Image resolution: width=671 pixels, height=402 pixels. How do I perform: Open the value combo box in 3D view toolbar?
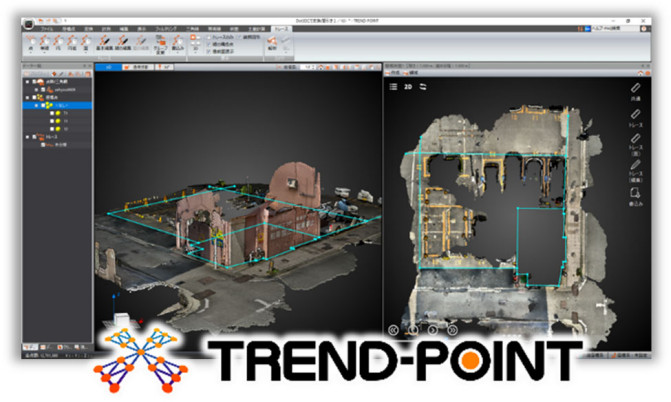(307, 67)
